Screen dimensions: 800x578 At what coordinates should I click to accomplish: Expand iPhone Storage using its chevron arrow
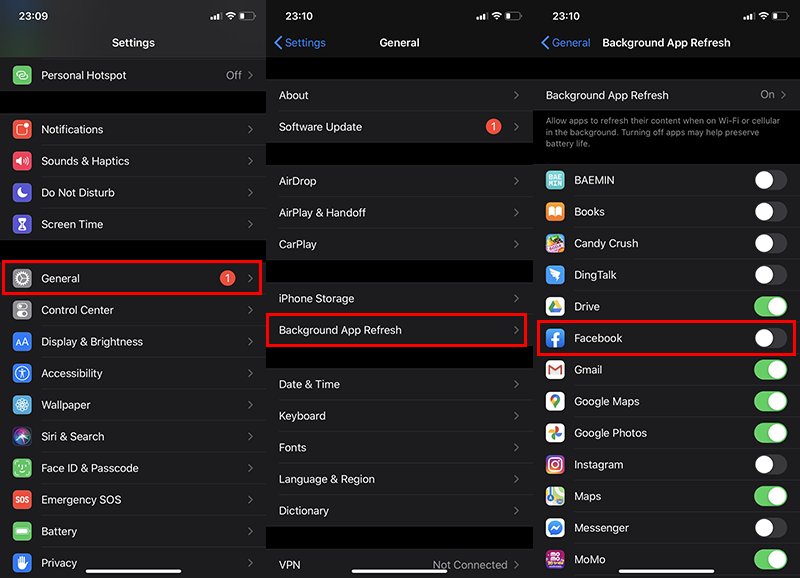516,298
